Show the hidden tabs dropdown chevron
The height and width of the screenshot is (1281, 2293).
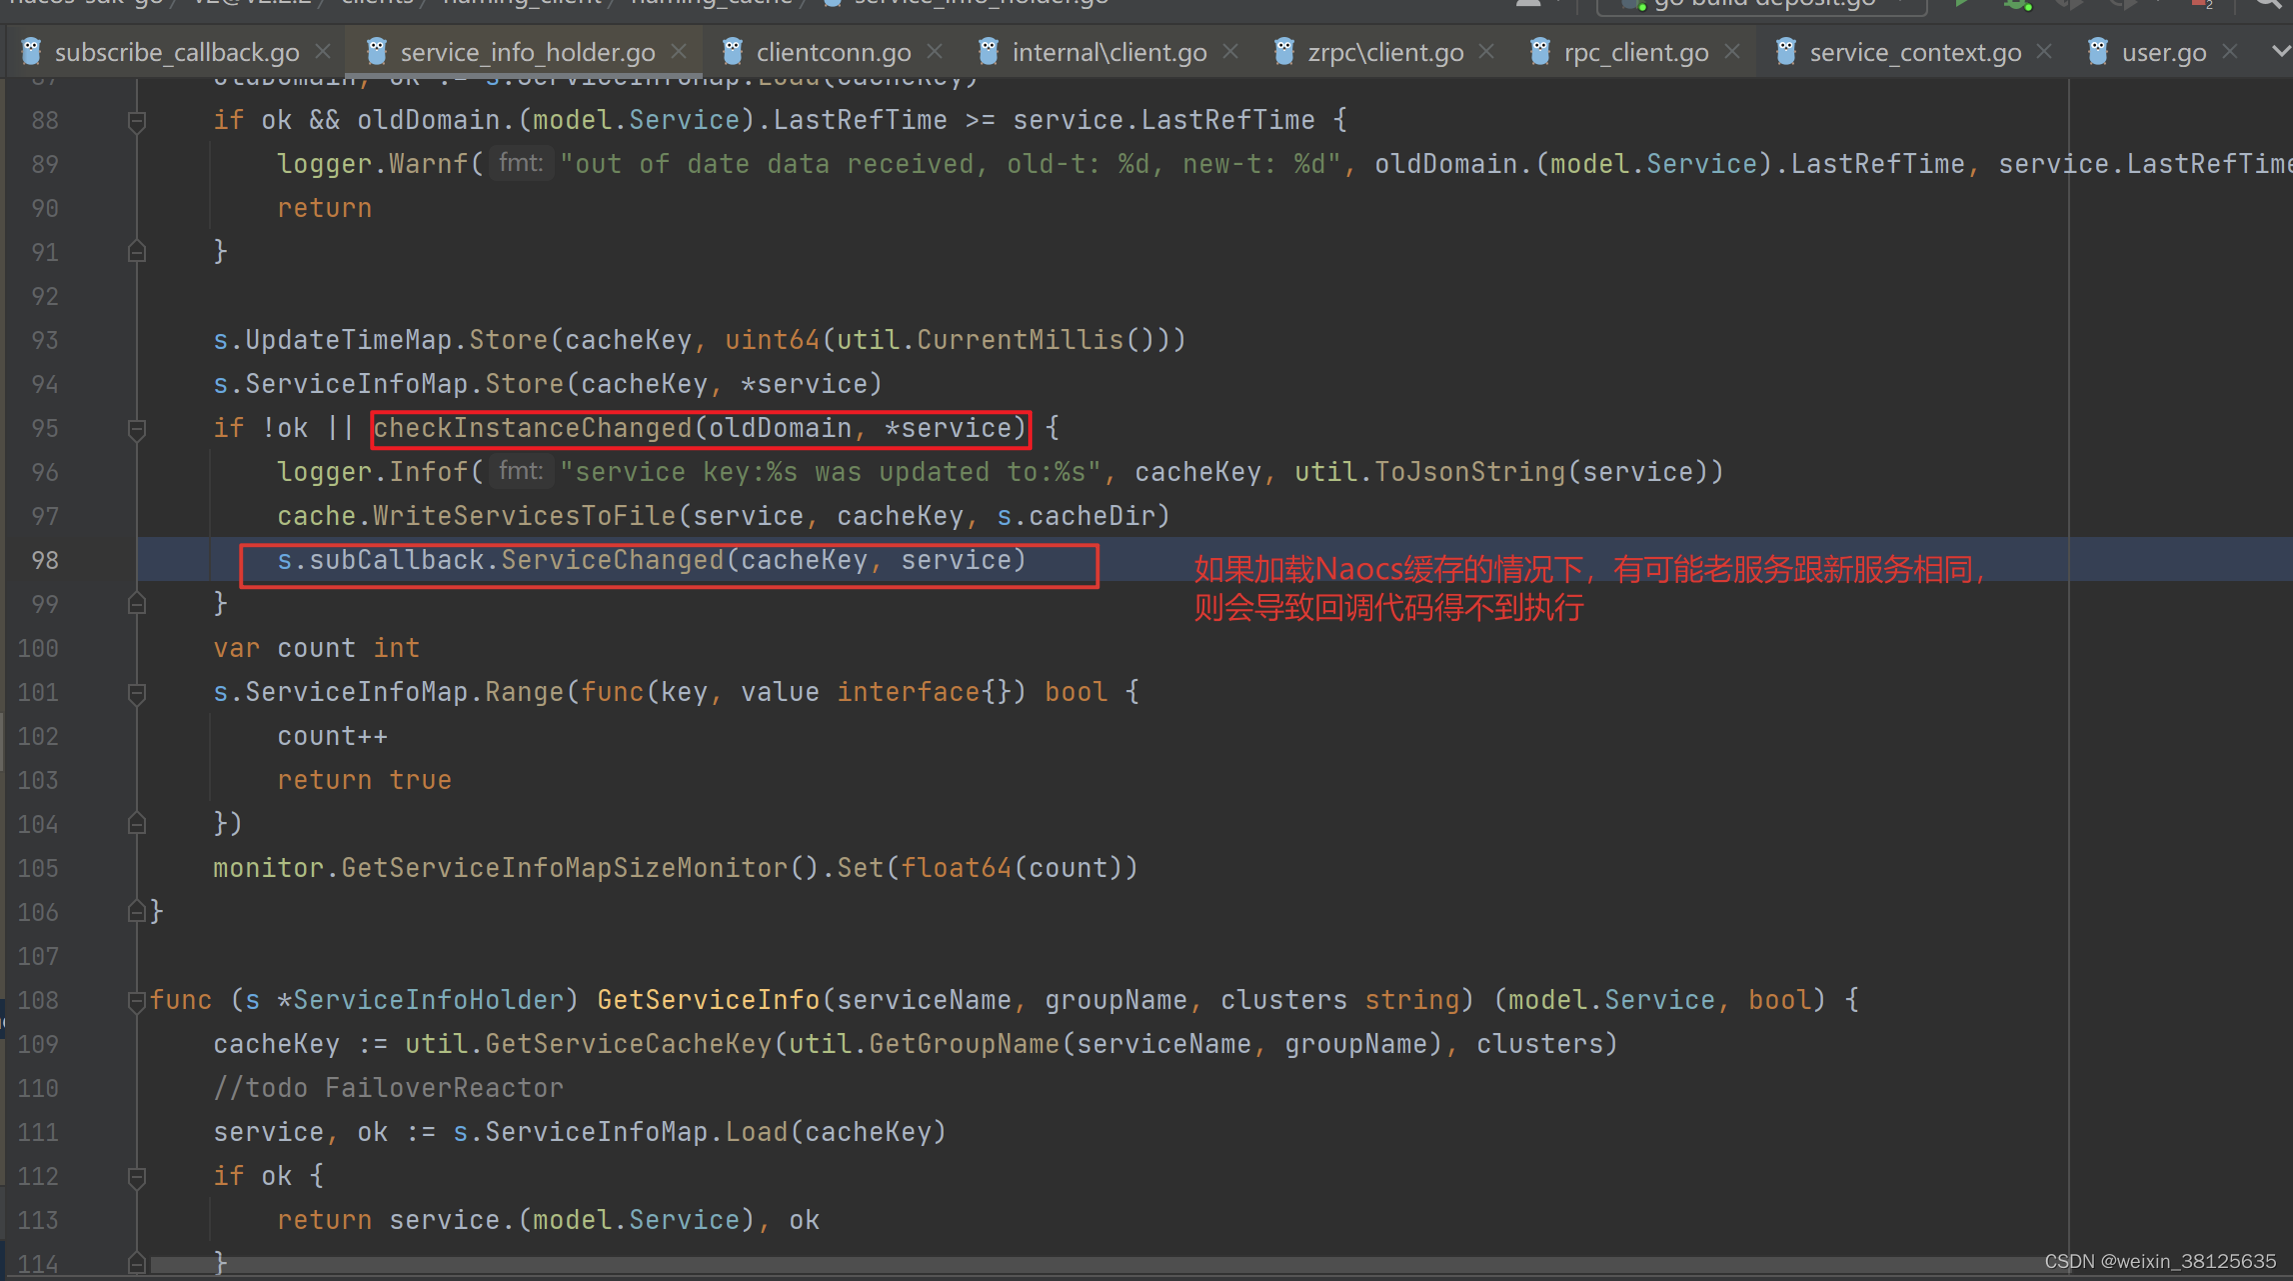2279,51
